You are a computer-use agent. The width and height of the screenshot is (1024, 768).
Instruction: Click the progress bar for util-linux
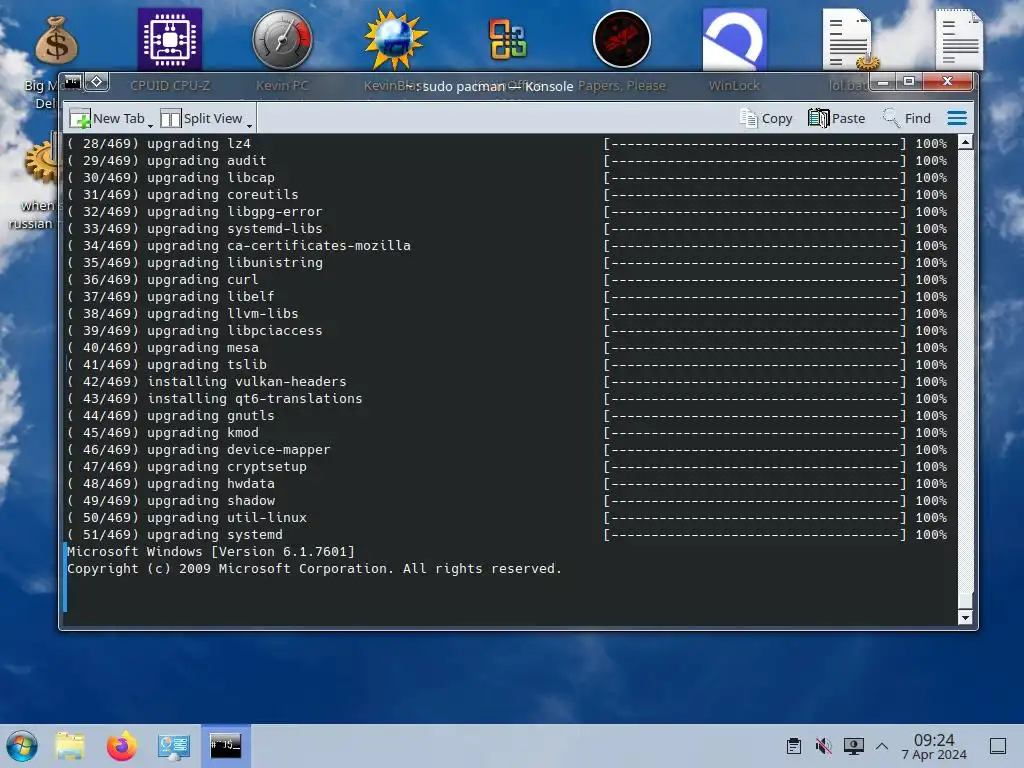pos(754,517)
